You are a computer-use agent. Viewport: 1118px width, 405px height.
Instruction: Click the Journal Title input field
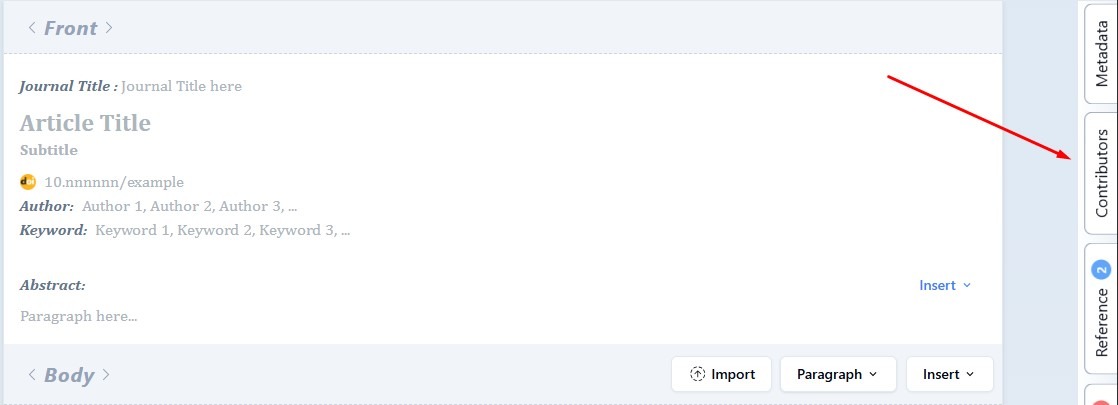181,86
